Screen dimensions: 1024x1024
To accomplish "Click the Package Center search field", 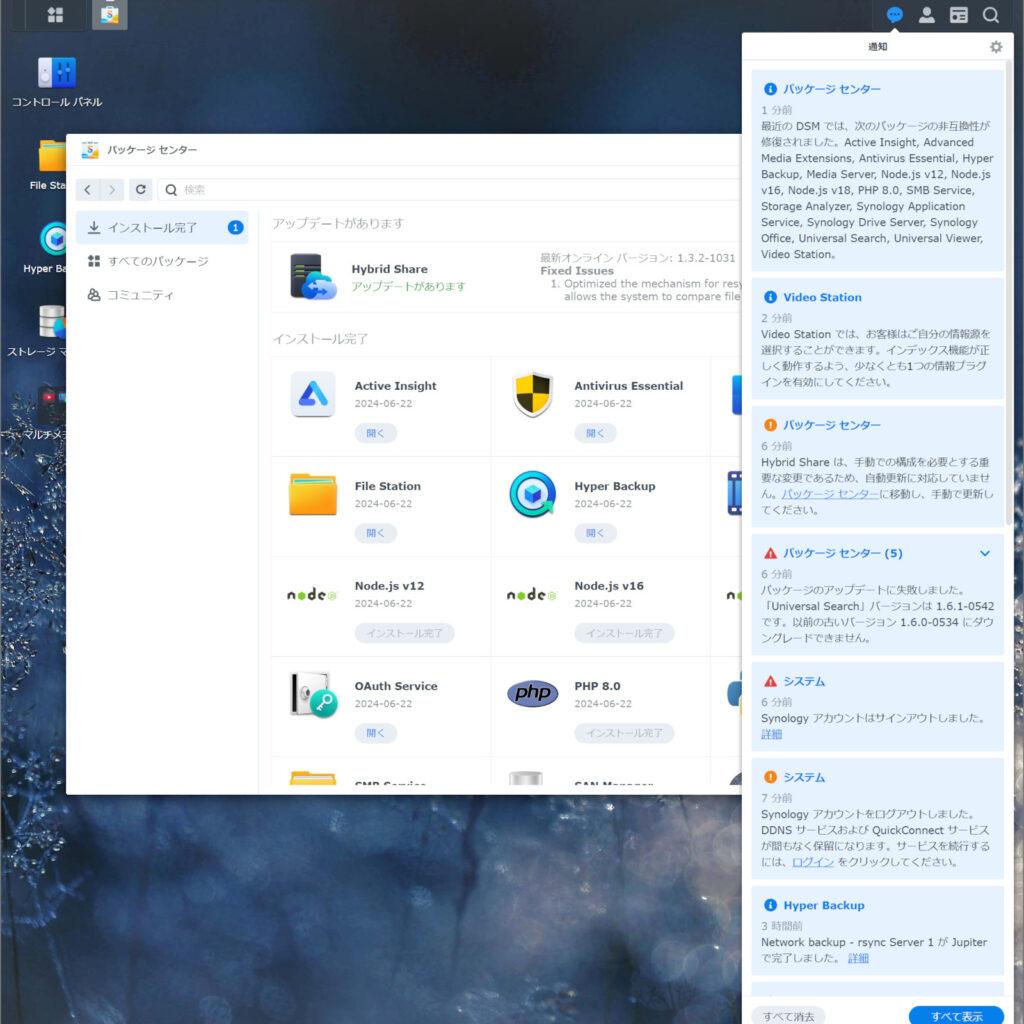I will point(449,190).
